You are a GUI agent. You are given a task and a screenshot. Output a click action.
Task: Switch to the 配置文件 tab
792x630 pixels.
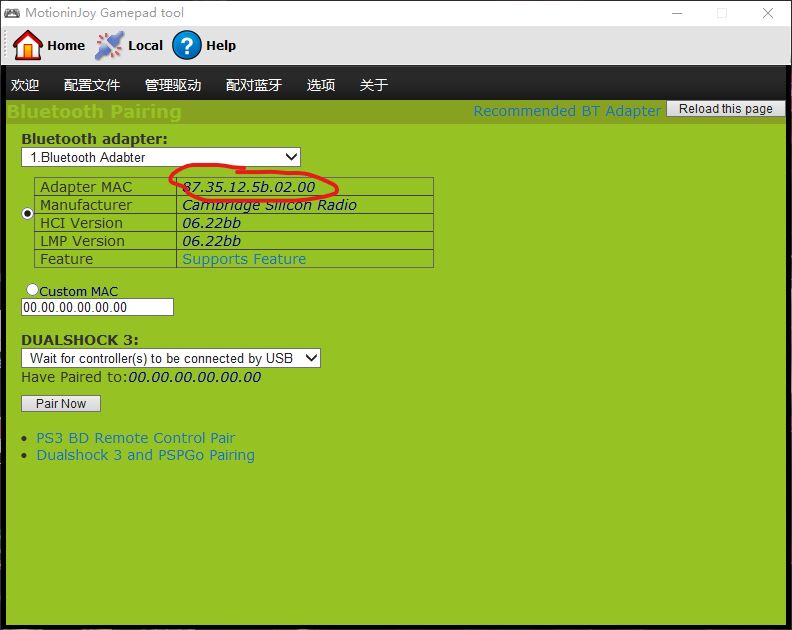92,85
